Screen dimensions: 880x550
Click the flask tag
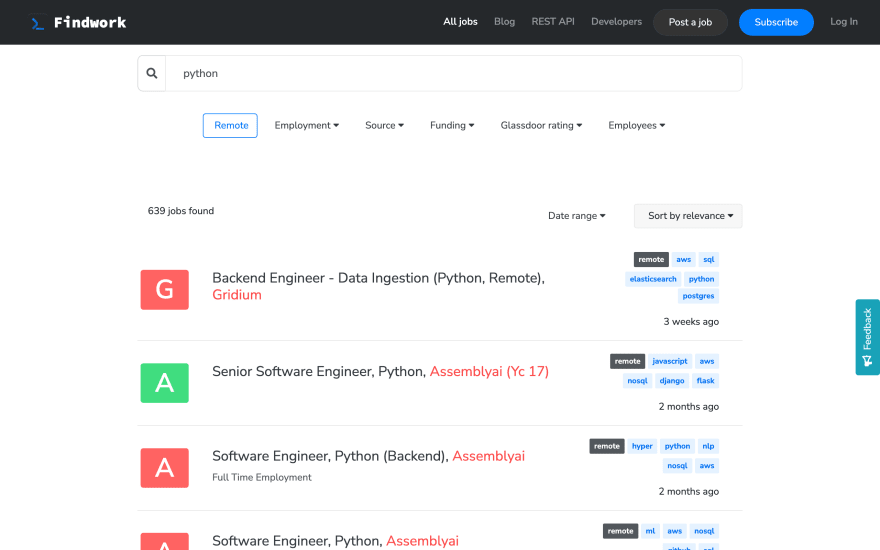[705, 381]
